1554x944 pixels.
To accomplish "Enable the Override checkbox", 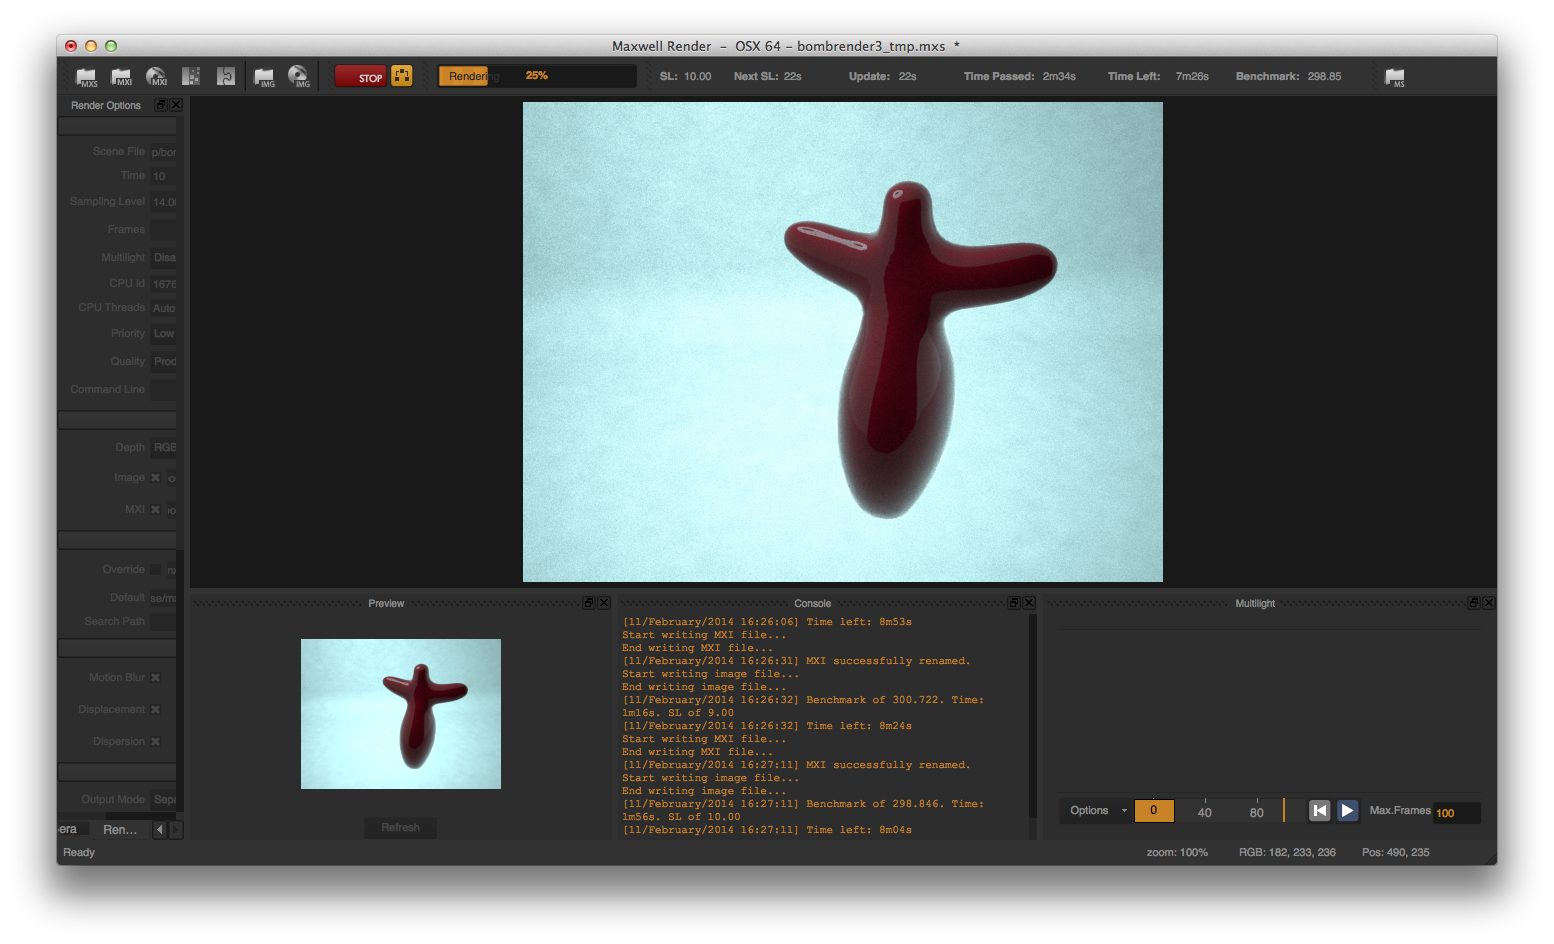I will pyautogui.click(x=155, y=570).
